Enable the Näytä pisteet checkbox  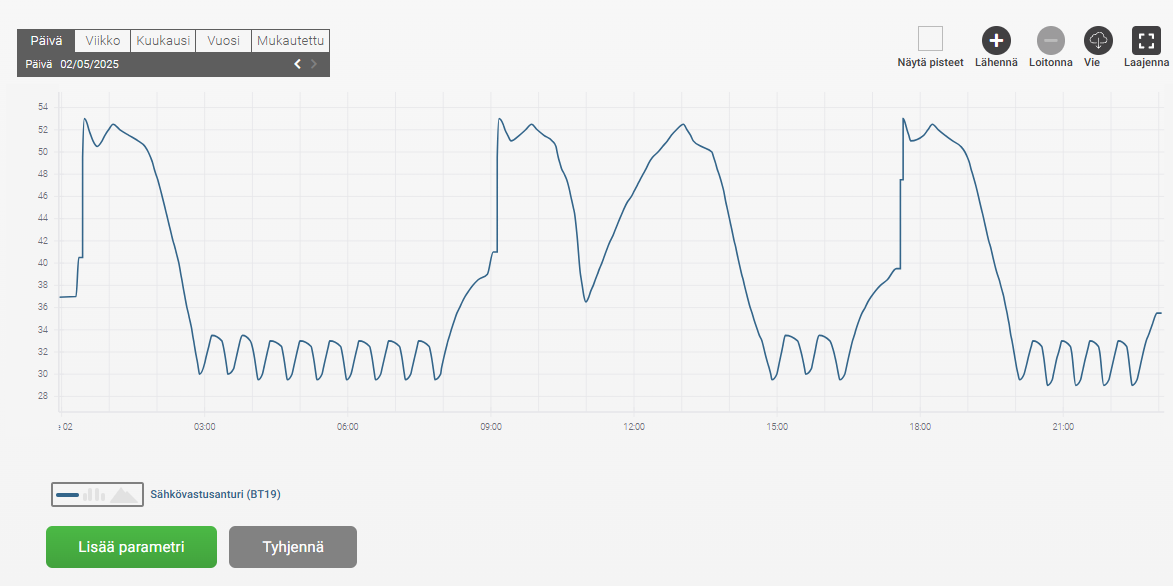pyautogui.click(x=931, y=39)
